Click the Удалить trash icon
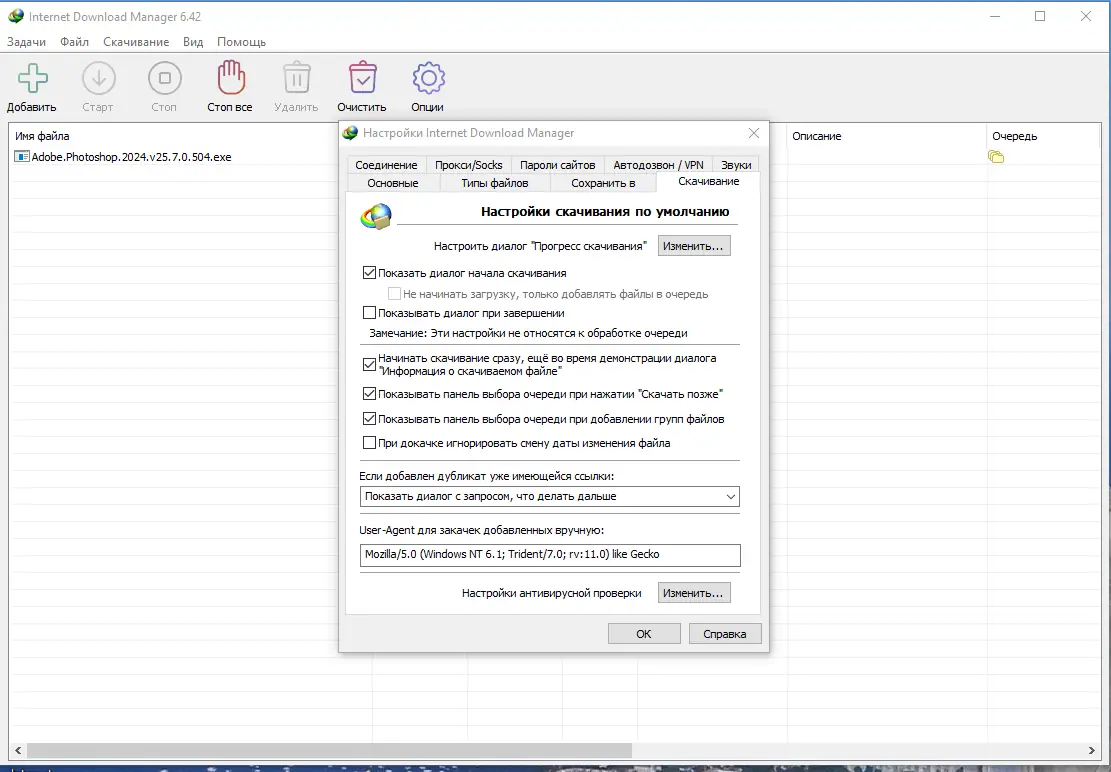Viewport: 1111px width, 772px height. point(295,78)
